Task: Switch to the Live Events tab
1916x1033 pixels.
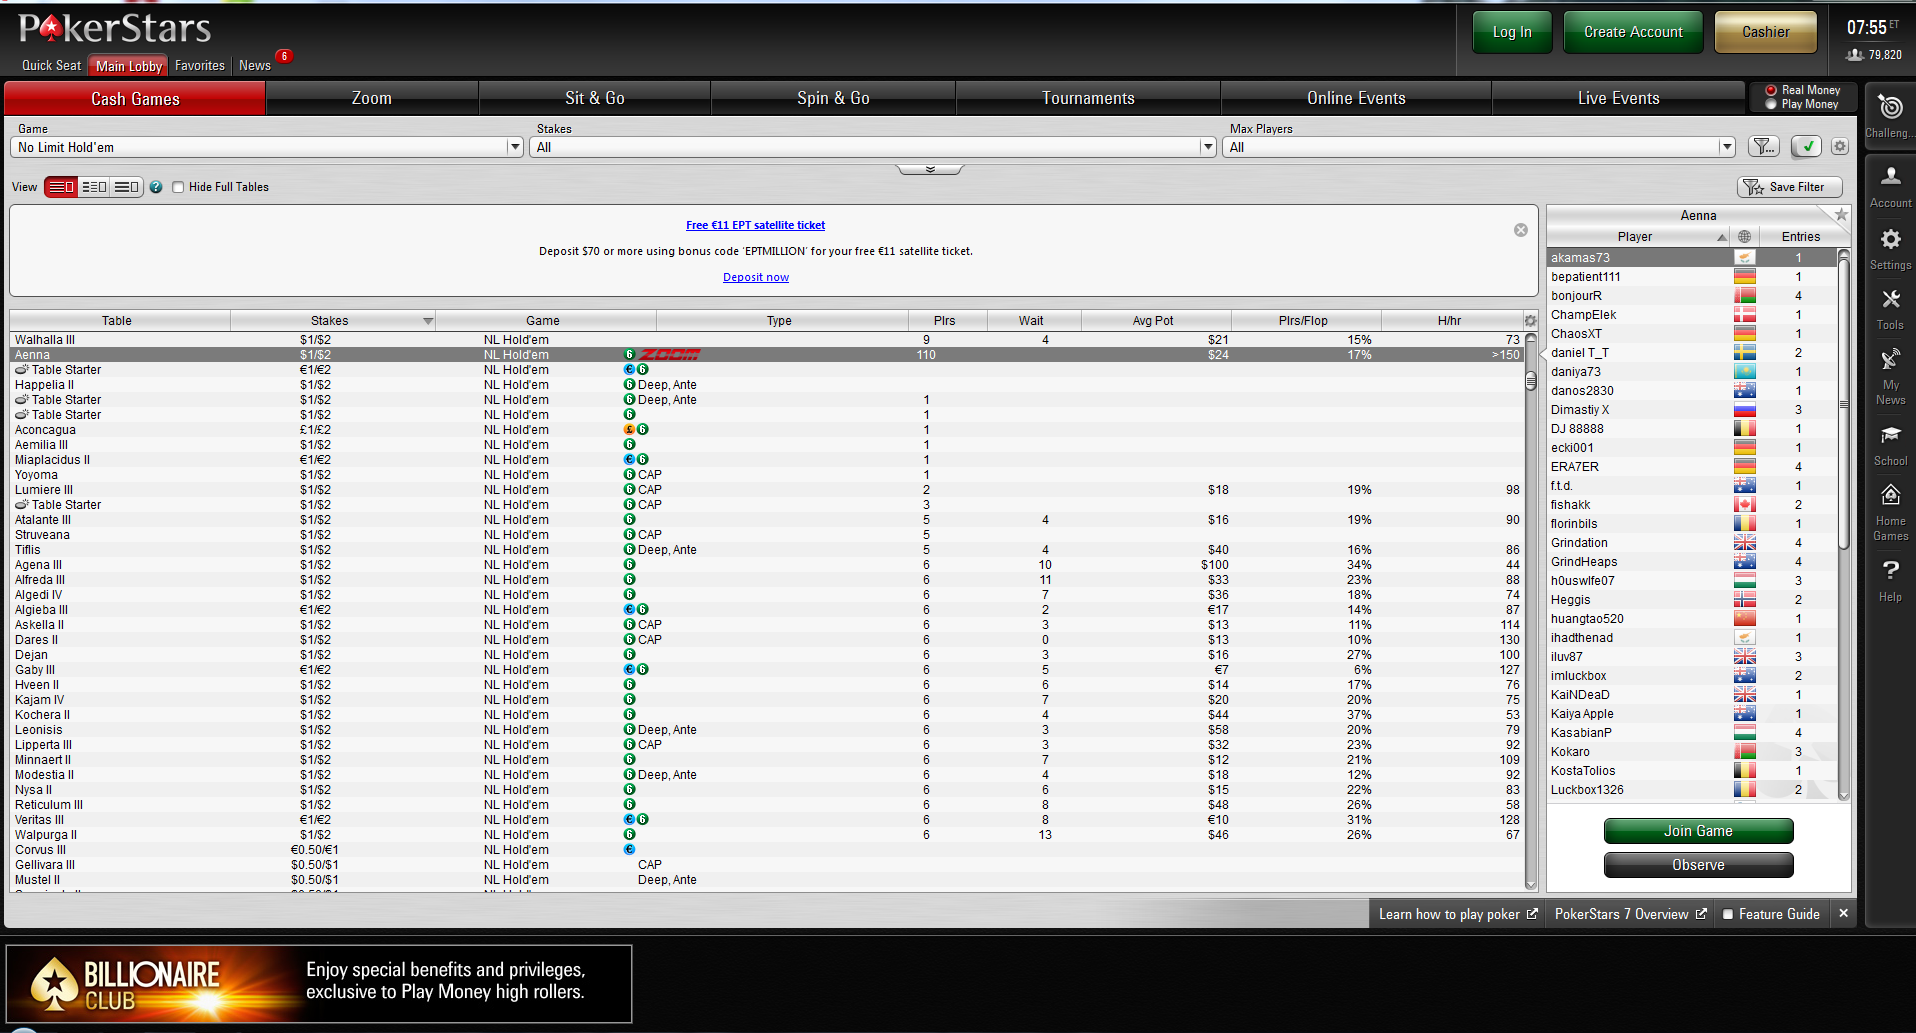Action: (x=1618, y=98)
